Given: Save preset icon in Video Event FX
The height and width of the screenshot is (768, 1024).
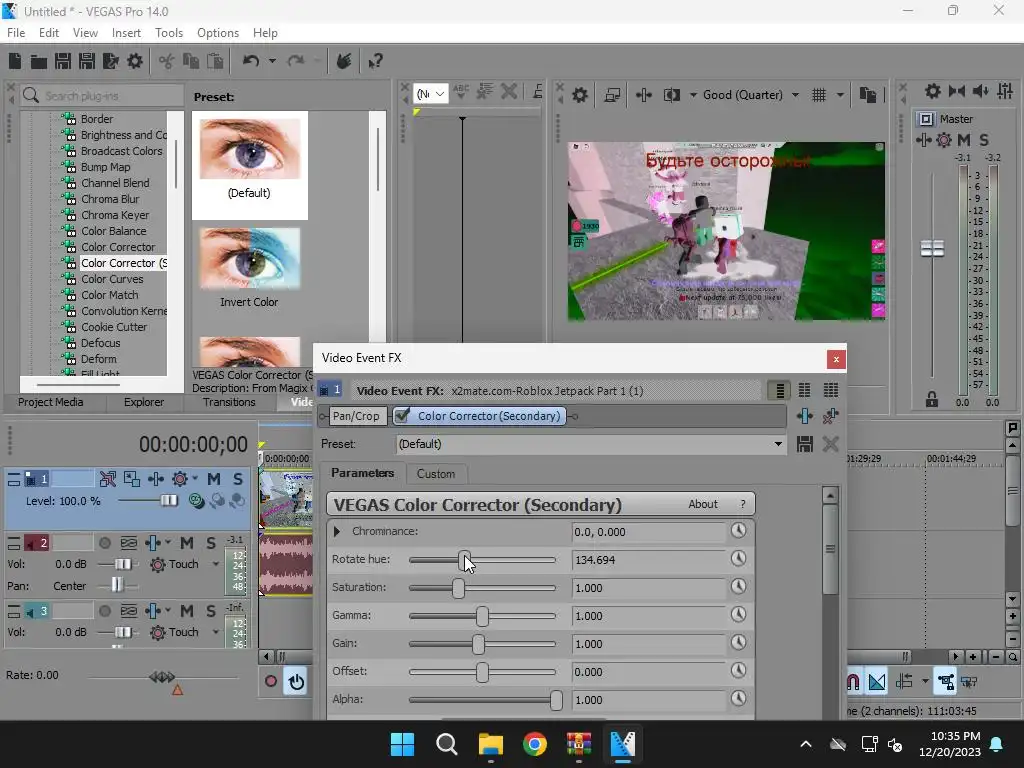Looking at the screenshot, I should point(805,444).
